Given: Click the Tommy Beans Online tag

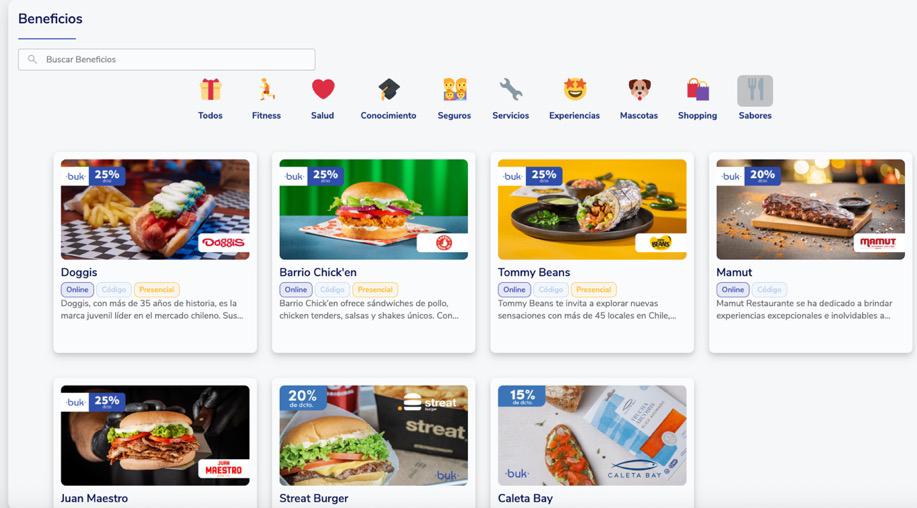Looking at the screenshot, I should tap(514, 289).
